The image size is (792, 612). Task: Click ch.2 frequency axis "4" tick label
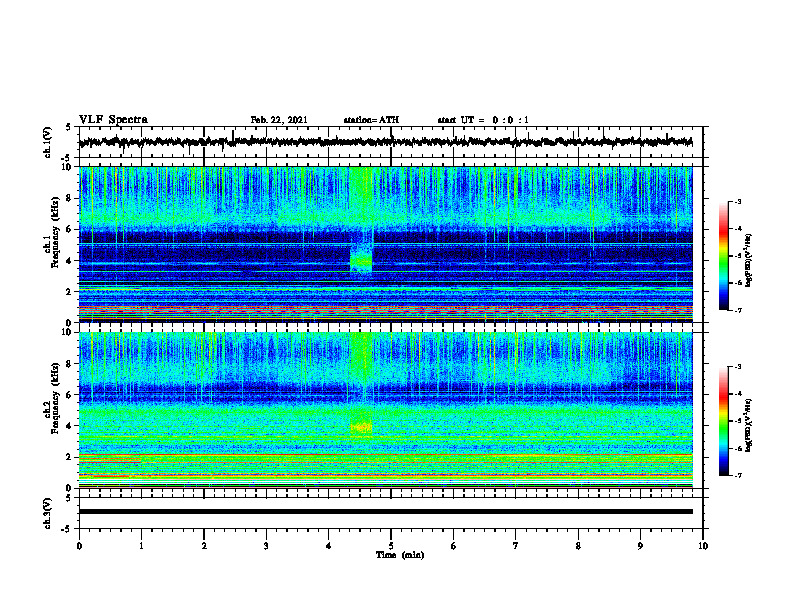[x=69, y=426]
